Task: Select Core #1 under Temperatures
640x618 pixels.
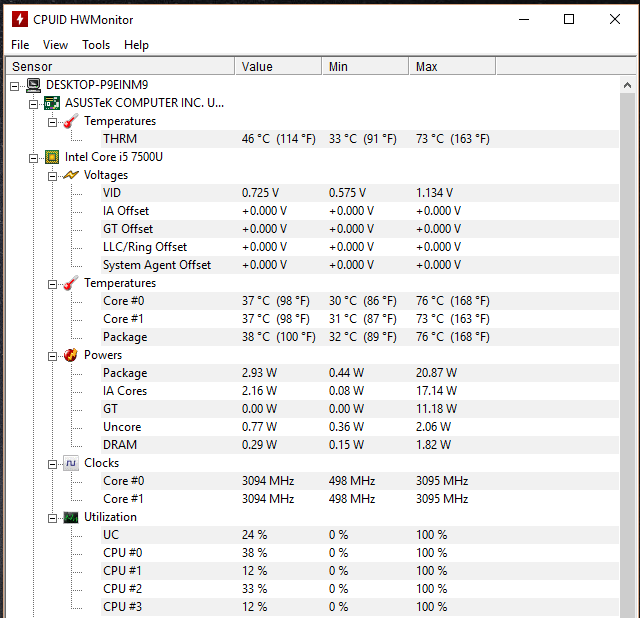Action: pyautogui.click(x=360, y=319)
